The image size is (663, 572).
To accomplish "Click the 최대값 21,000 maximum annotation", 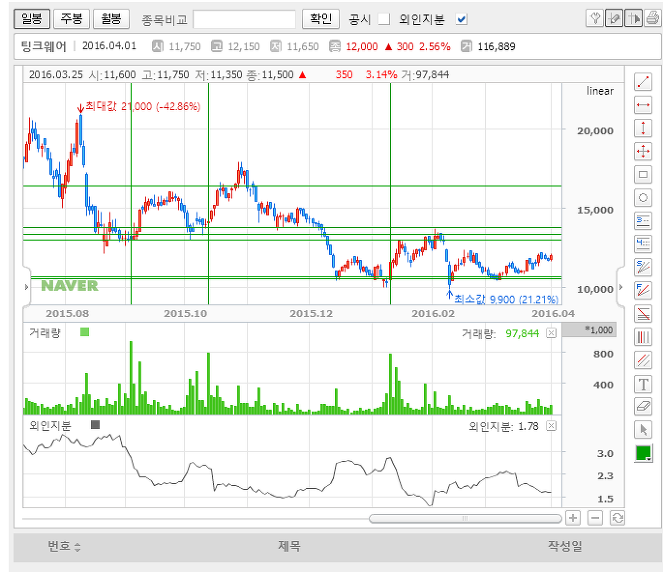I will point(142,106).
